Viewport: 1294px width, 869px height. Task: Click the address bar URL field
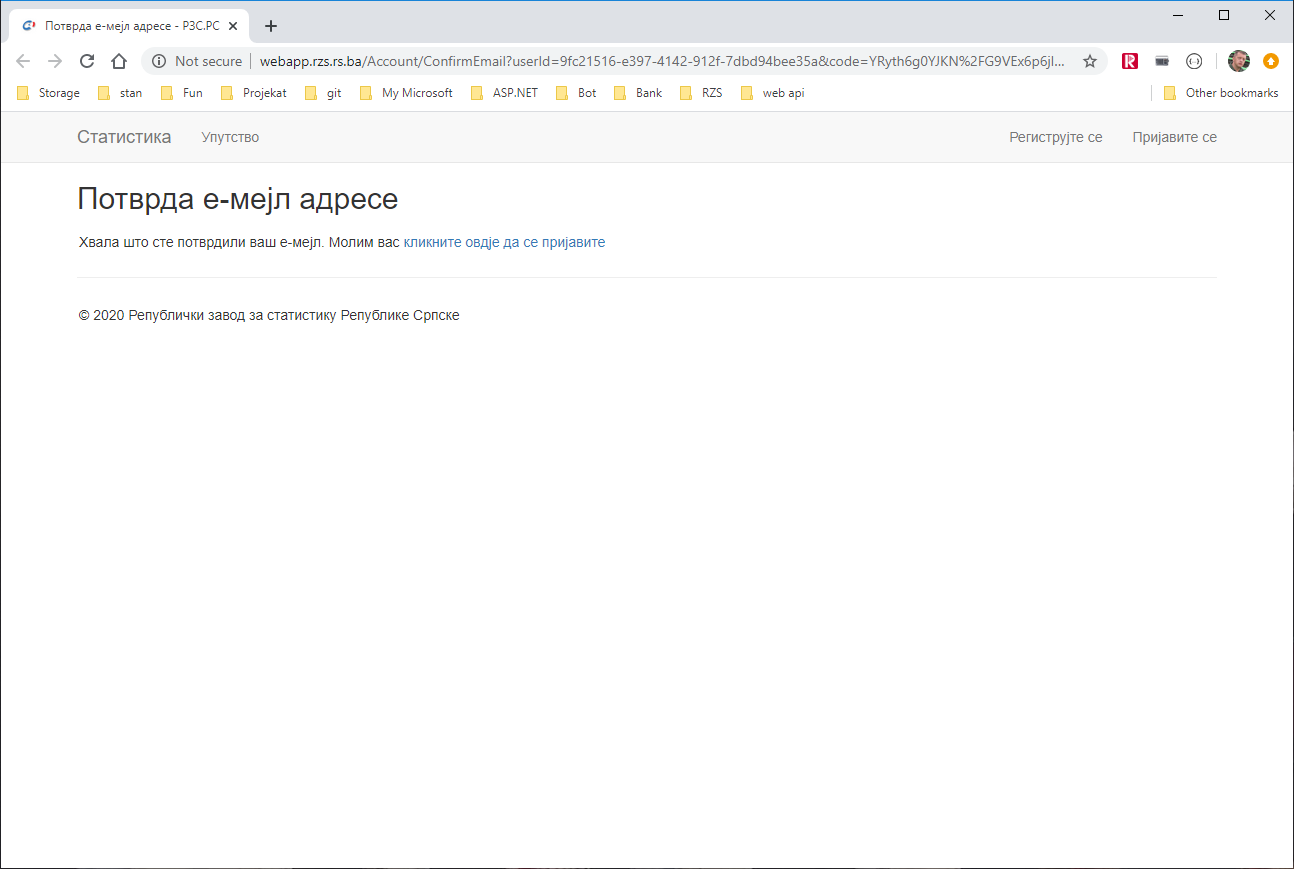pos(660,61)
